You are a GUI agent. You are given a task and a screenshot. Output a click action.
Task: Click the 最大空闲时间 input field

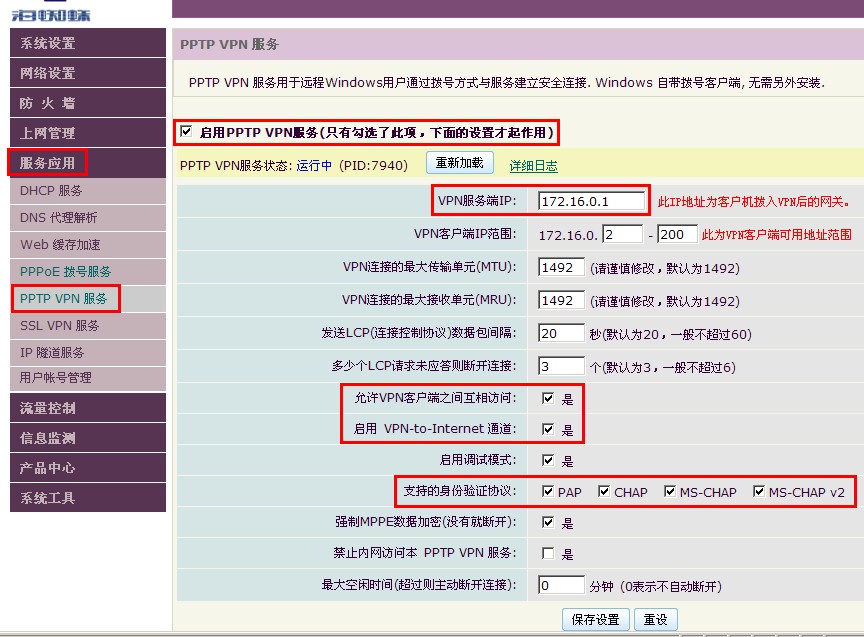pos(561,585)
